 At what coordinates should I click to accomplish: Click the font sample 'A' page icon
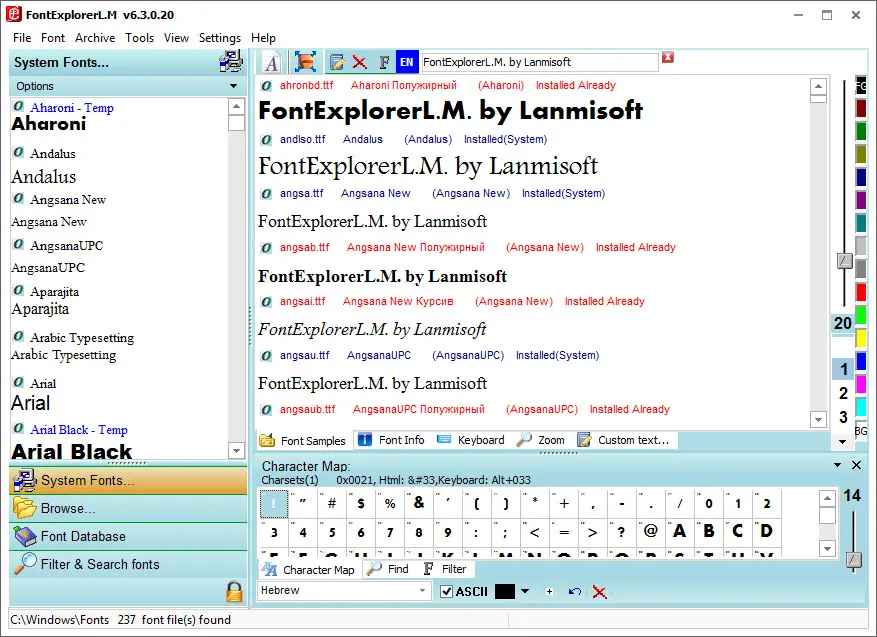(272, 62)
